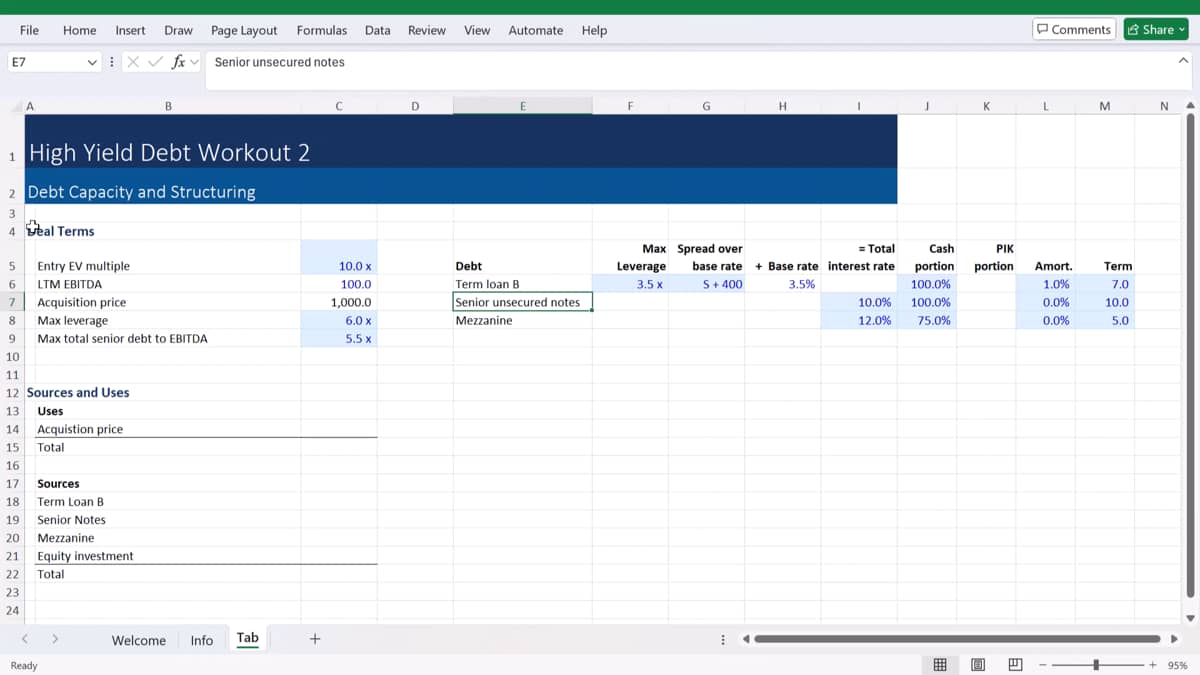Screen dimensions: 1200x675
Task: Open the Insert ribbon tab
Action: click(x=130, y=30)
